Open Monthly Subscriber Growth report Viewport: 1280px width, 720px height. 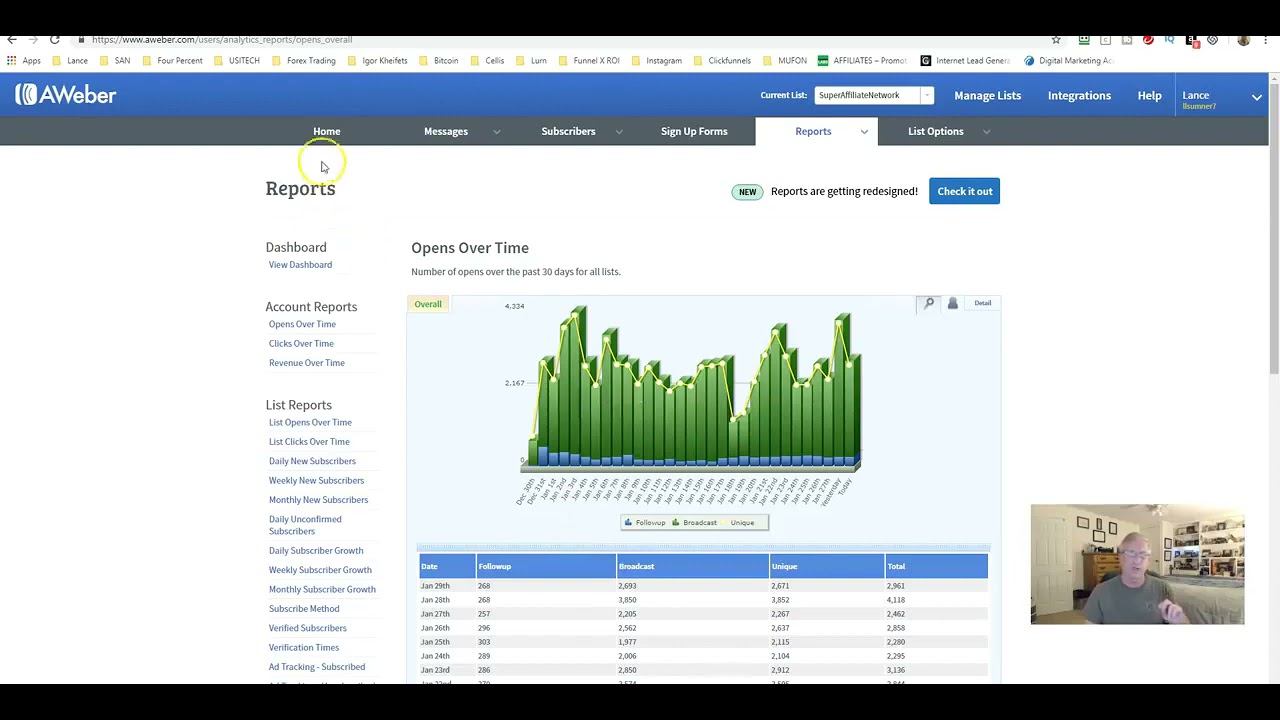[322, 589]
